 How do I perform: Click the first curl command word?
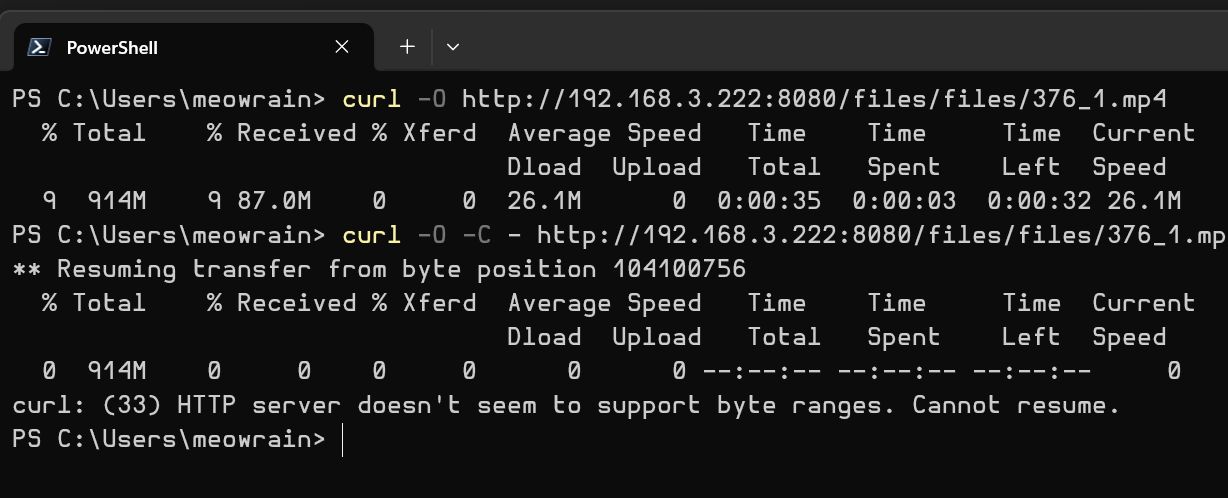pos(371,99)
